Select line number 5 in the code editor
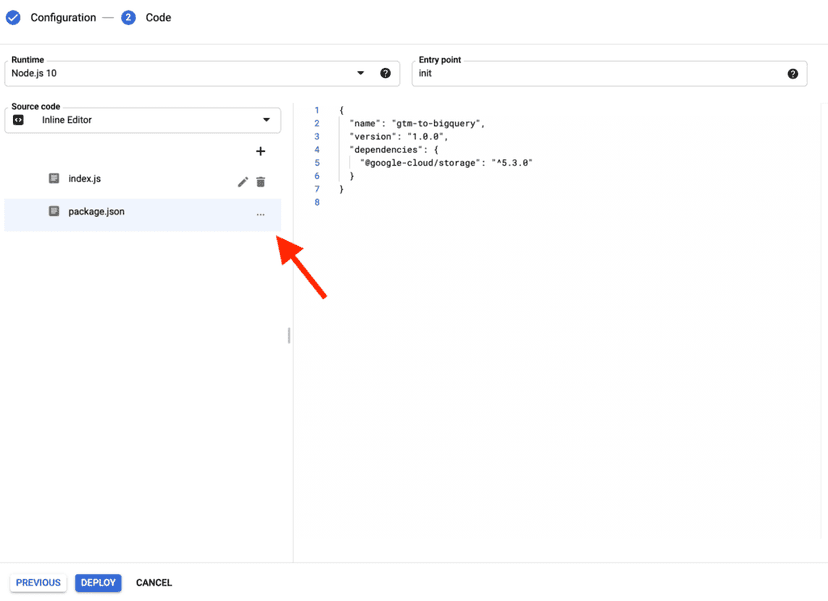 317,162
